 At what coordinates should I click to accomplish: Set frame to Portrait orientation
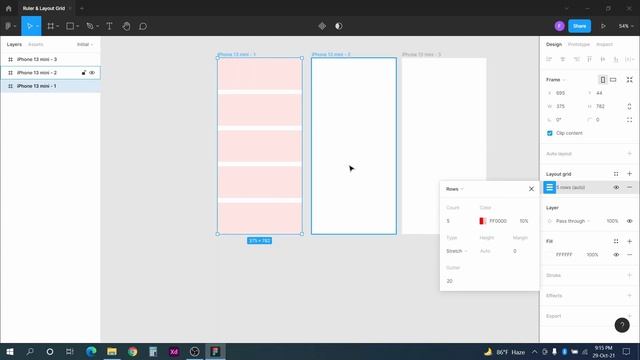[x=602, y=80]
